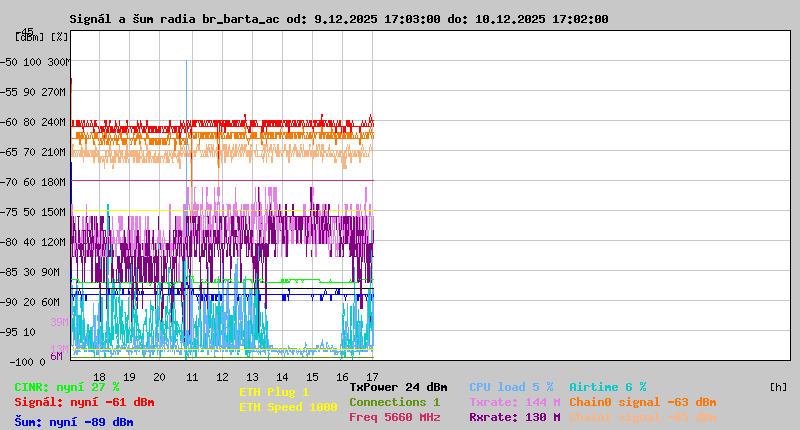
Task: Click the hour 17 label at graph end
Action: tap(372, 376)
